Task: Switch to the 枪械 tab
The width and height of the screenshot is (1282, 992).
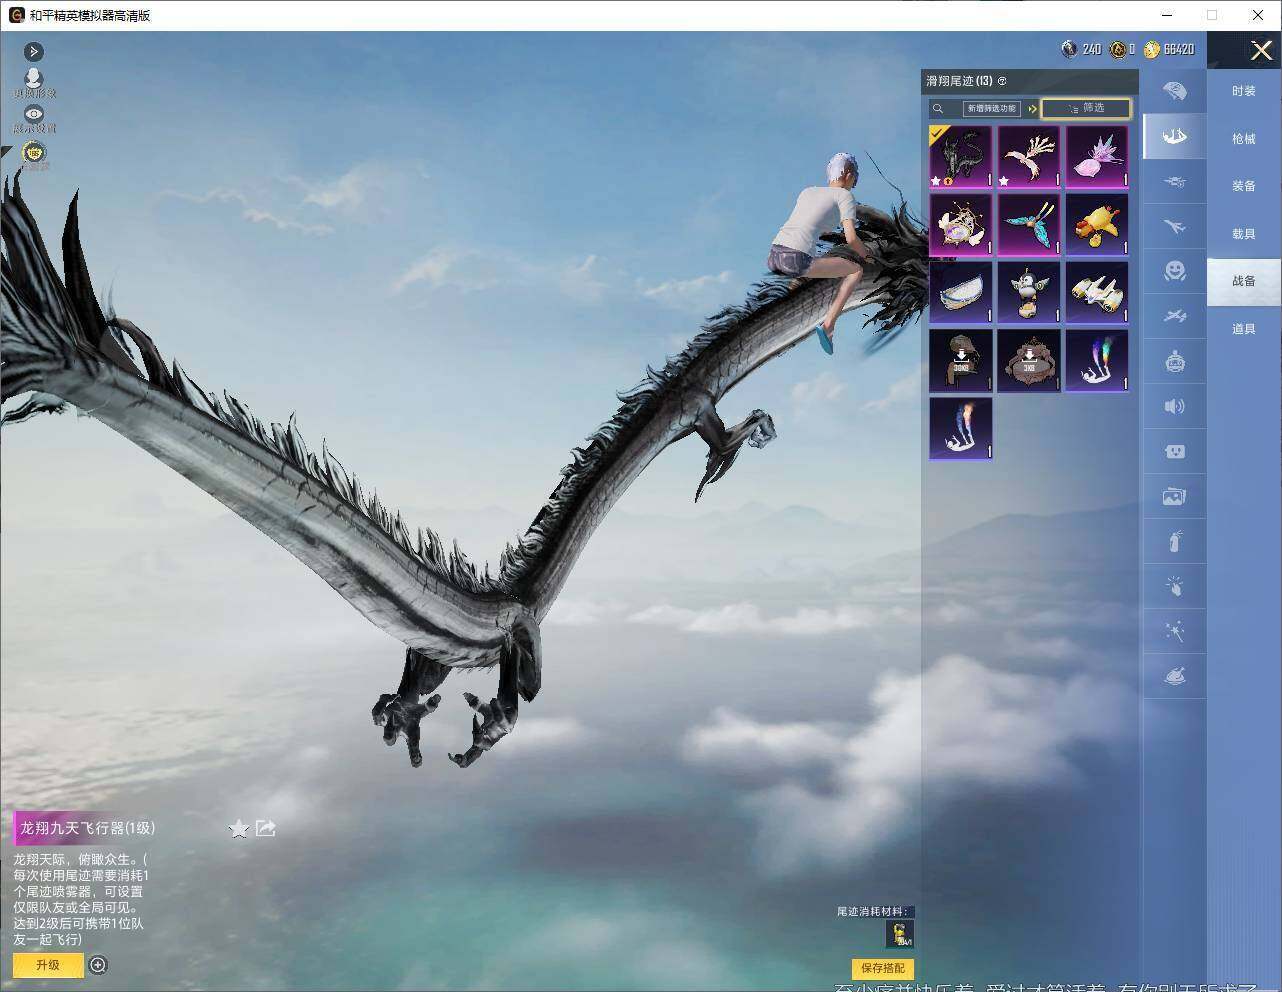Action: 1244,139
